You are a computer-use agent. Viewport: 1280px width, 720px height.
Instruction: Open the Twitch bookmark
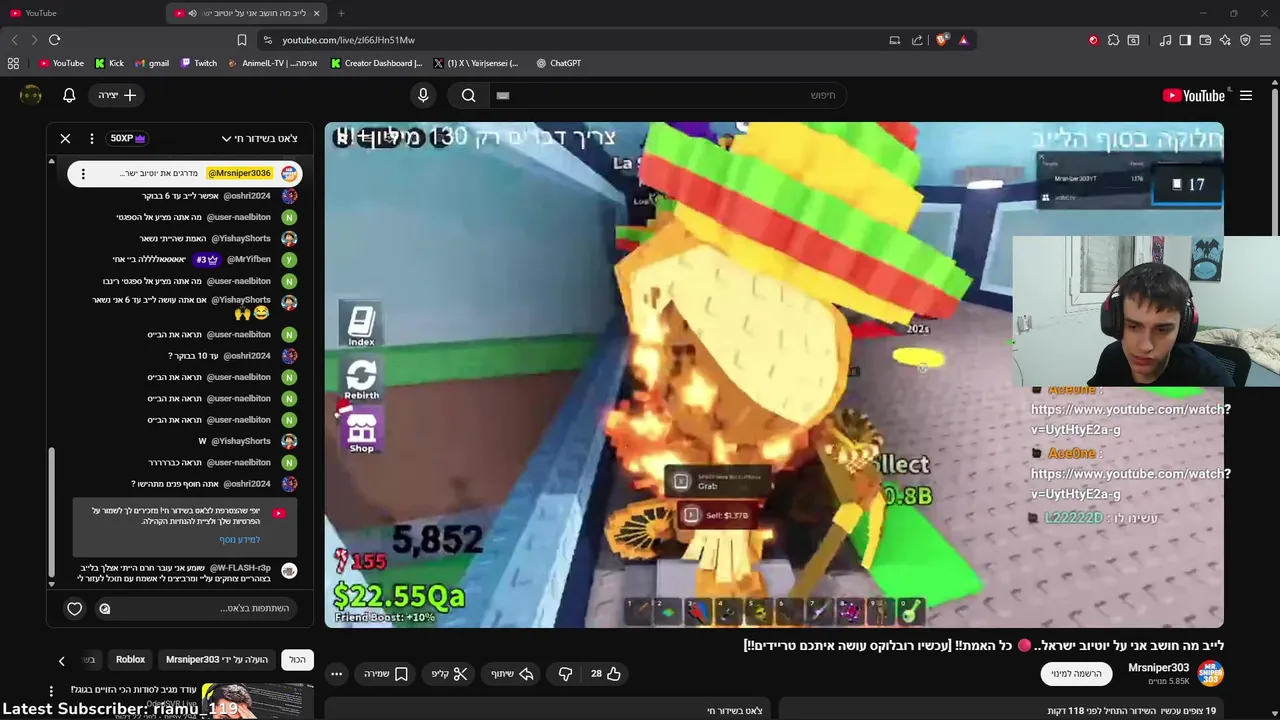(198, 63)
